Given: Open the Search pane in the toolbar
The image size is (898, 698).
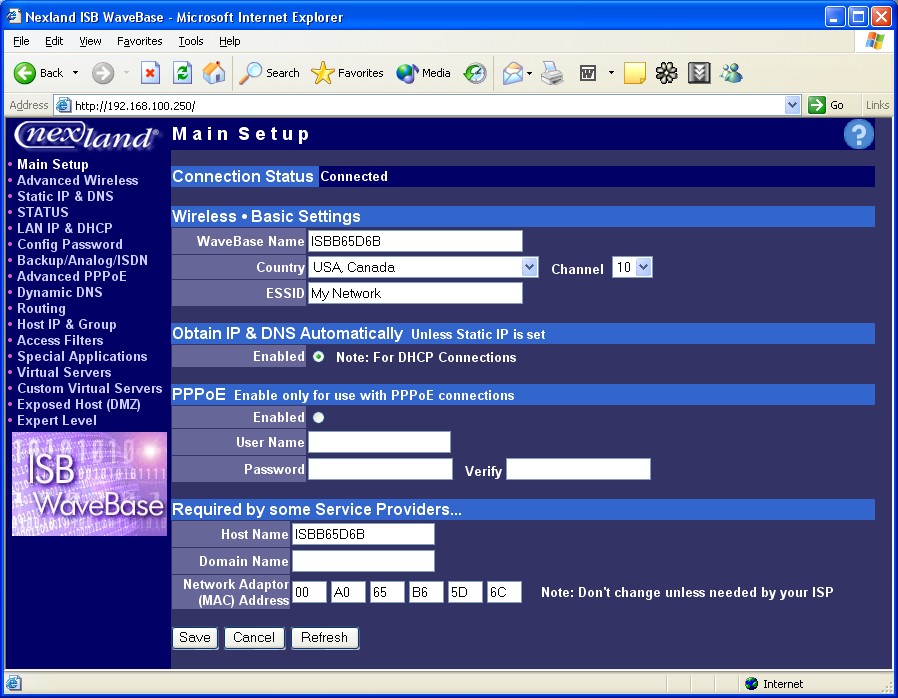Looking at the screenshot, I should pyautogui.click(x=269, y=73).
